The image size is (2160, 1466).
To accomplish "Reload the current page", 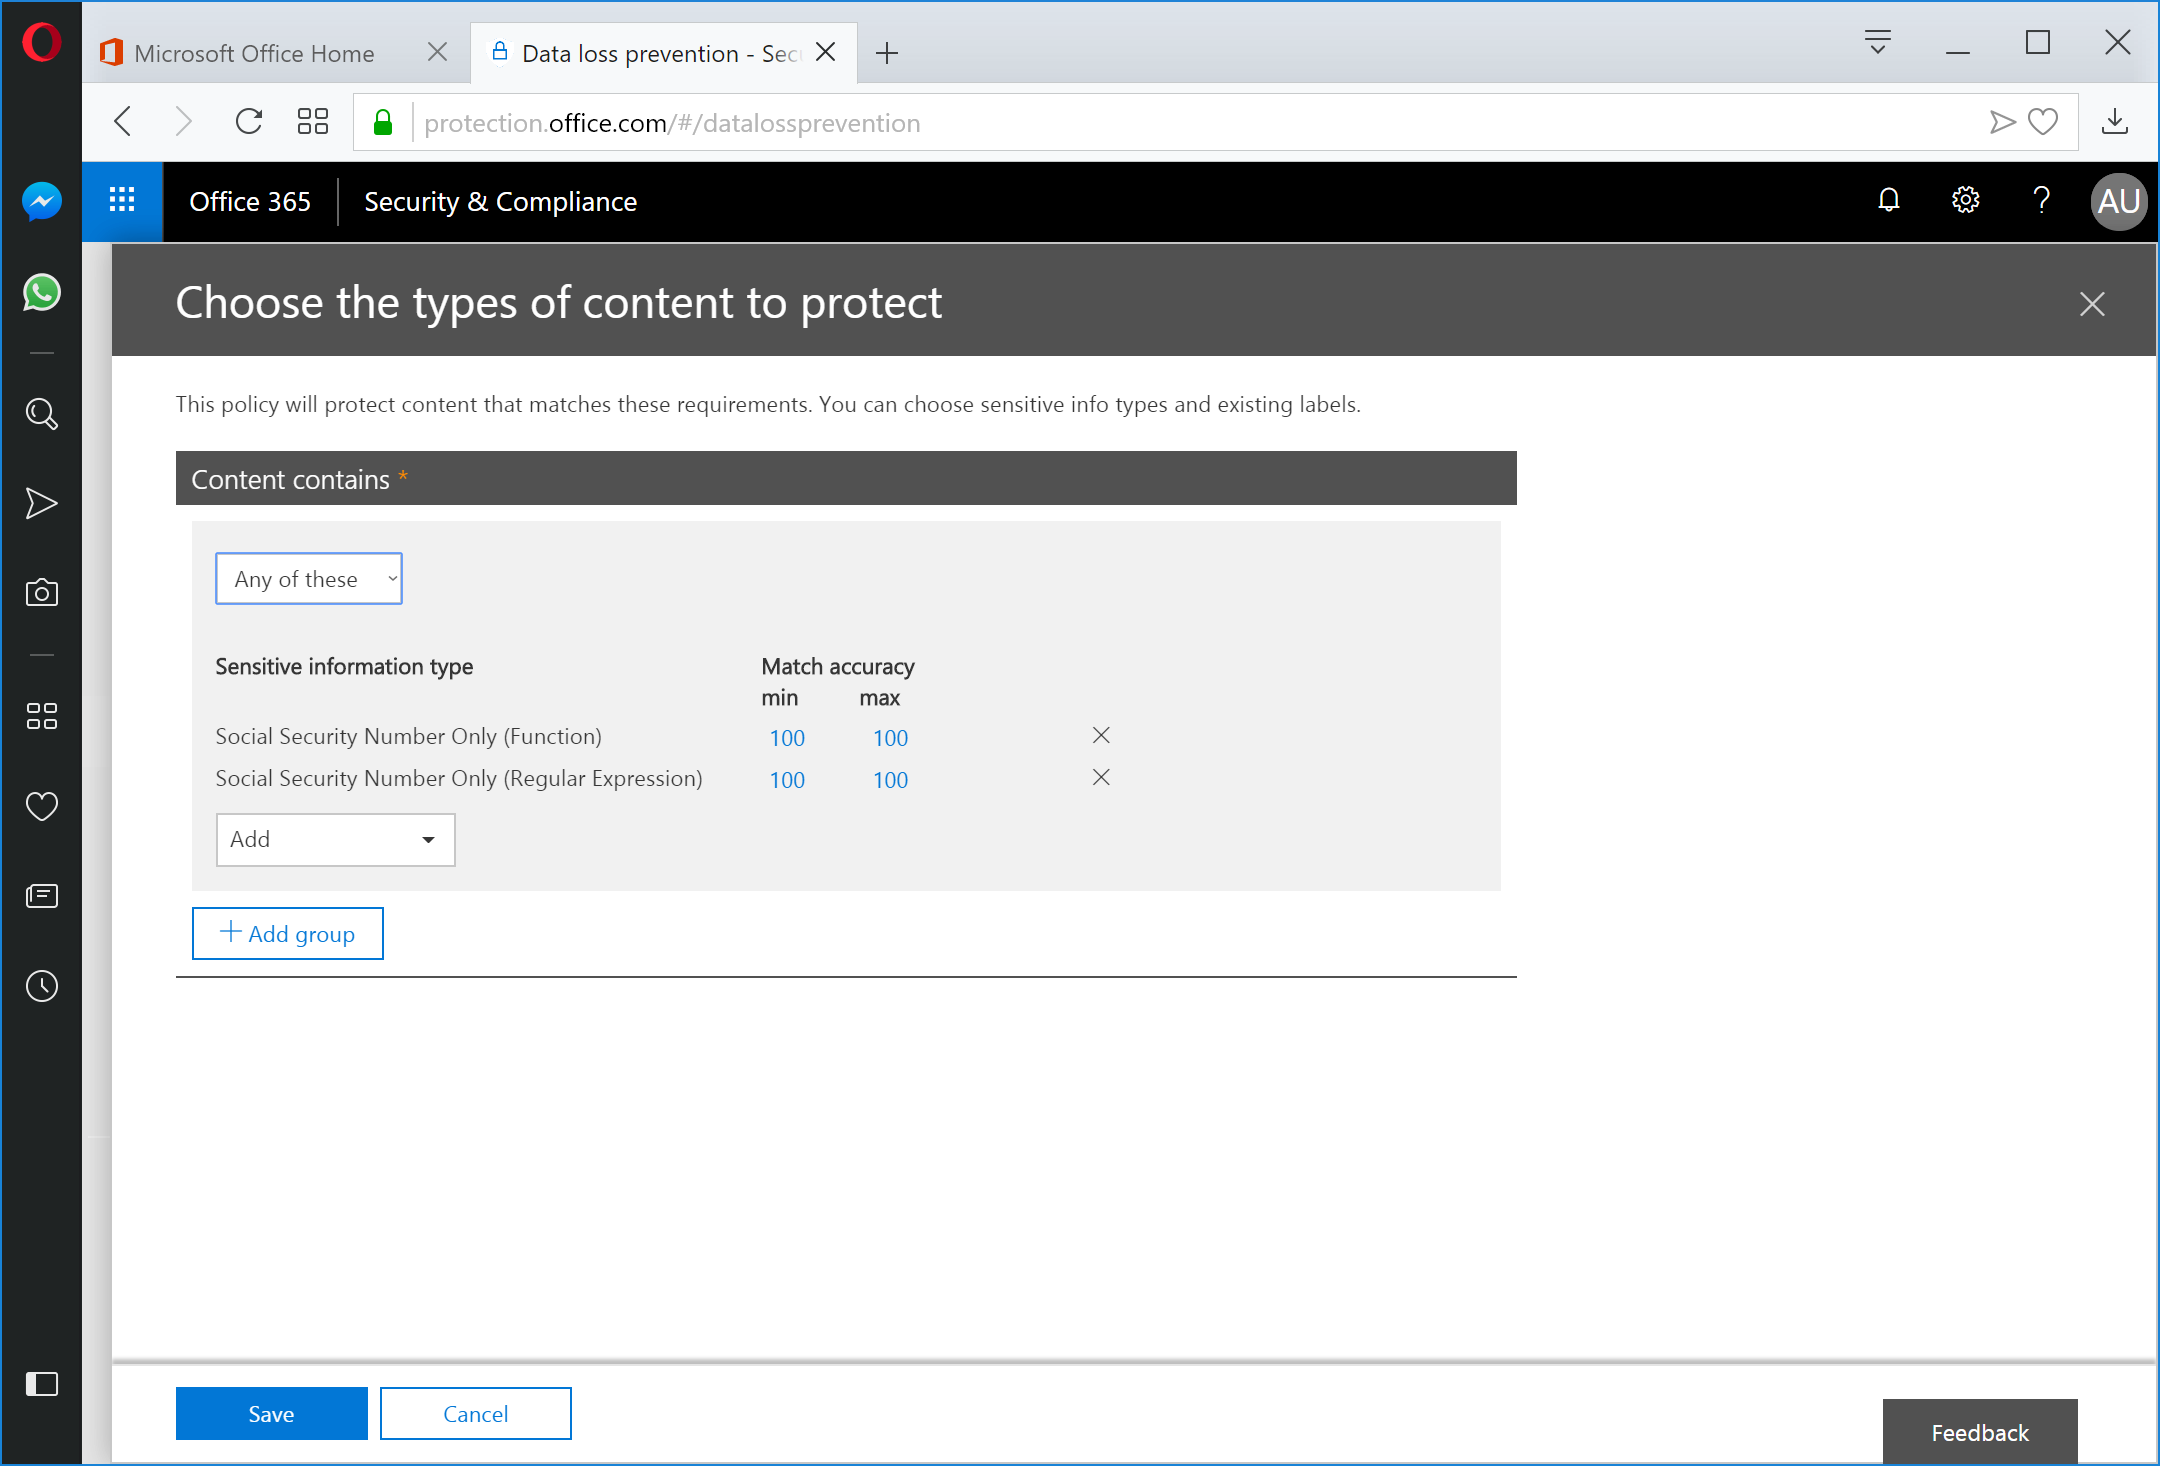I will point(249,121).
